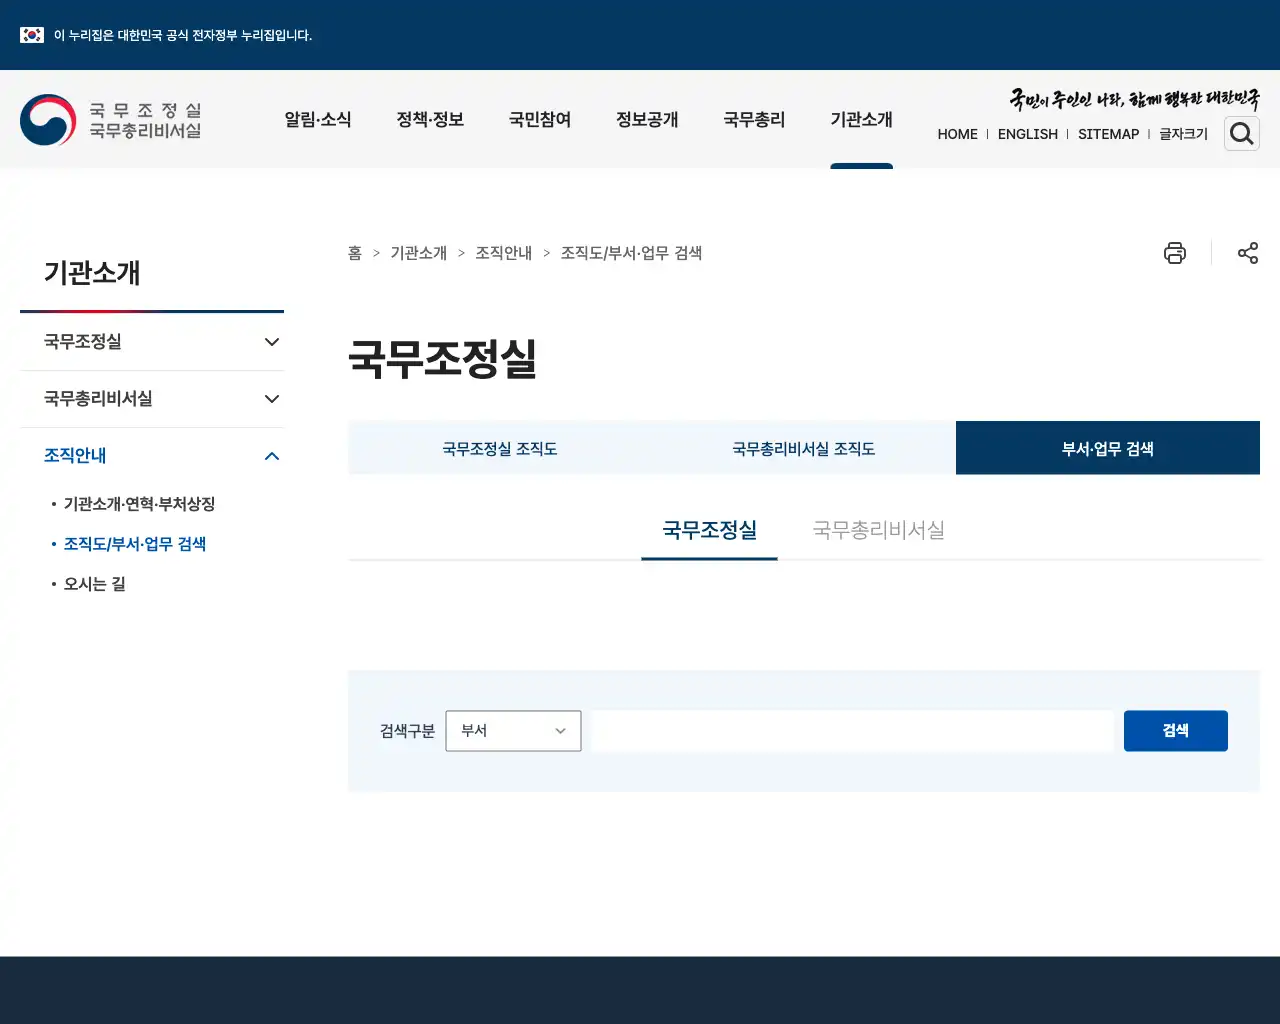
Task: Collapse the 조직안내 sidebar section
Action: point(152,456)
